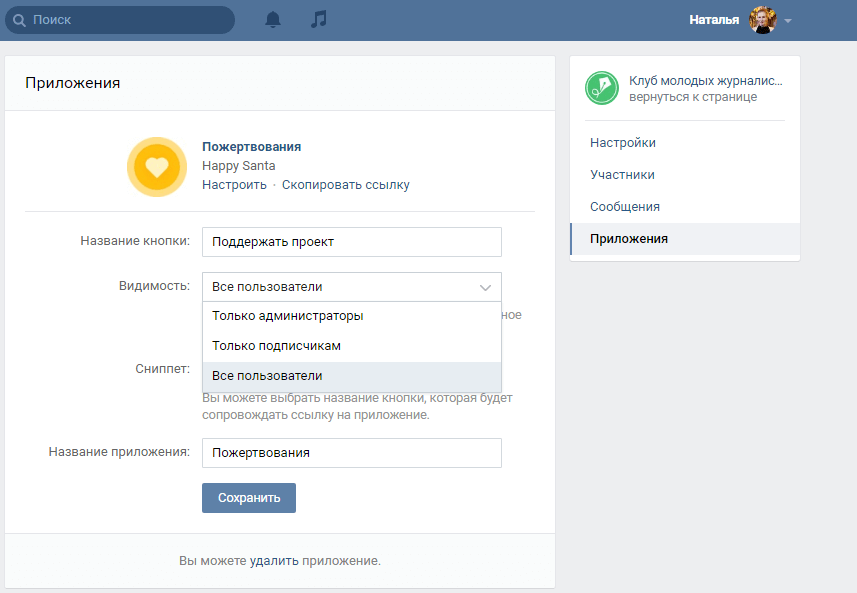
Task: Choose Только подписчикам visibility option
Action: tap(277, 346)
